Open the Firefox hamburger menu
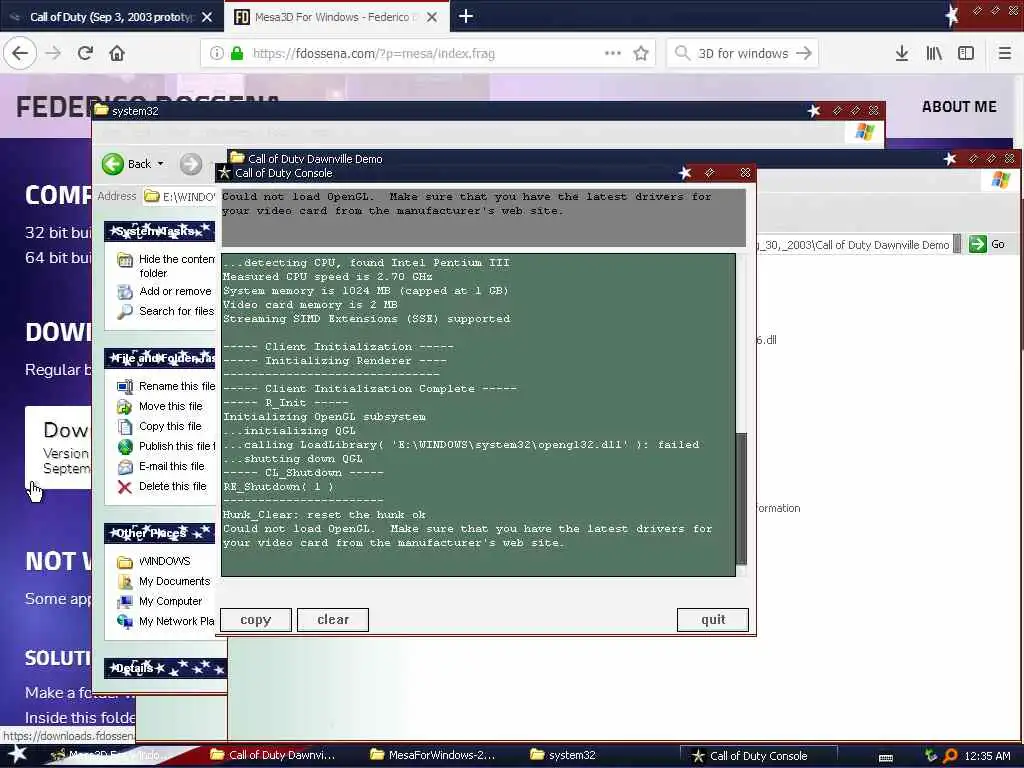 [1005, 53]
